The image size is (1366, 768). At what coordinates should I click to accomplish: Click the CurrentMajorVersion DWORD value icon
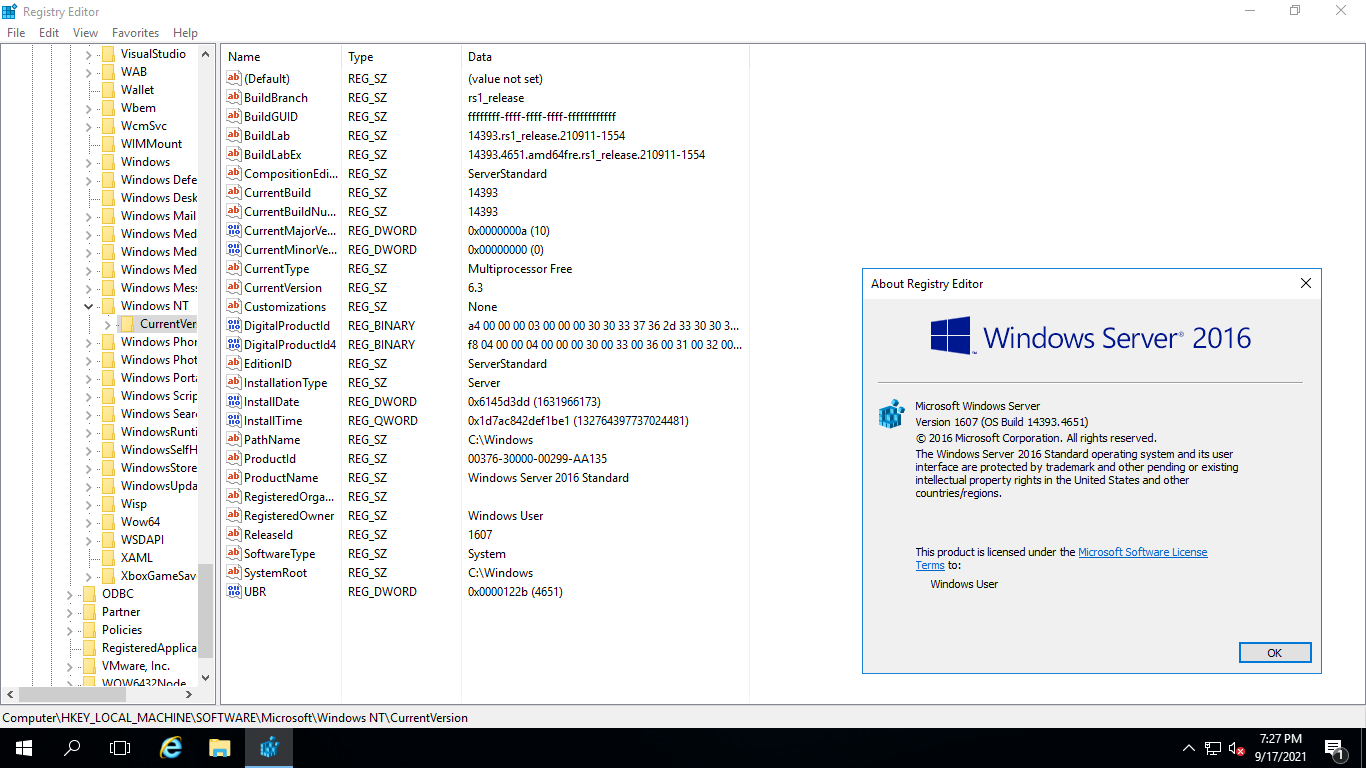tap(234, 231)
